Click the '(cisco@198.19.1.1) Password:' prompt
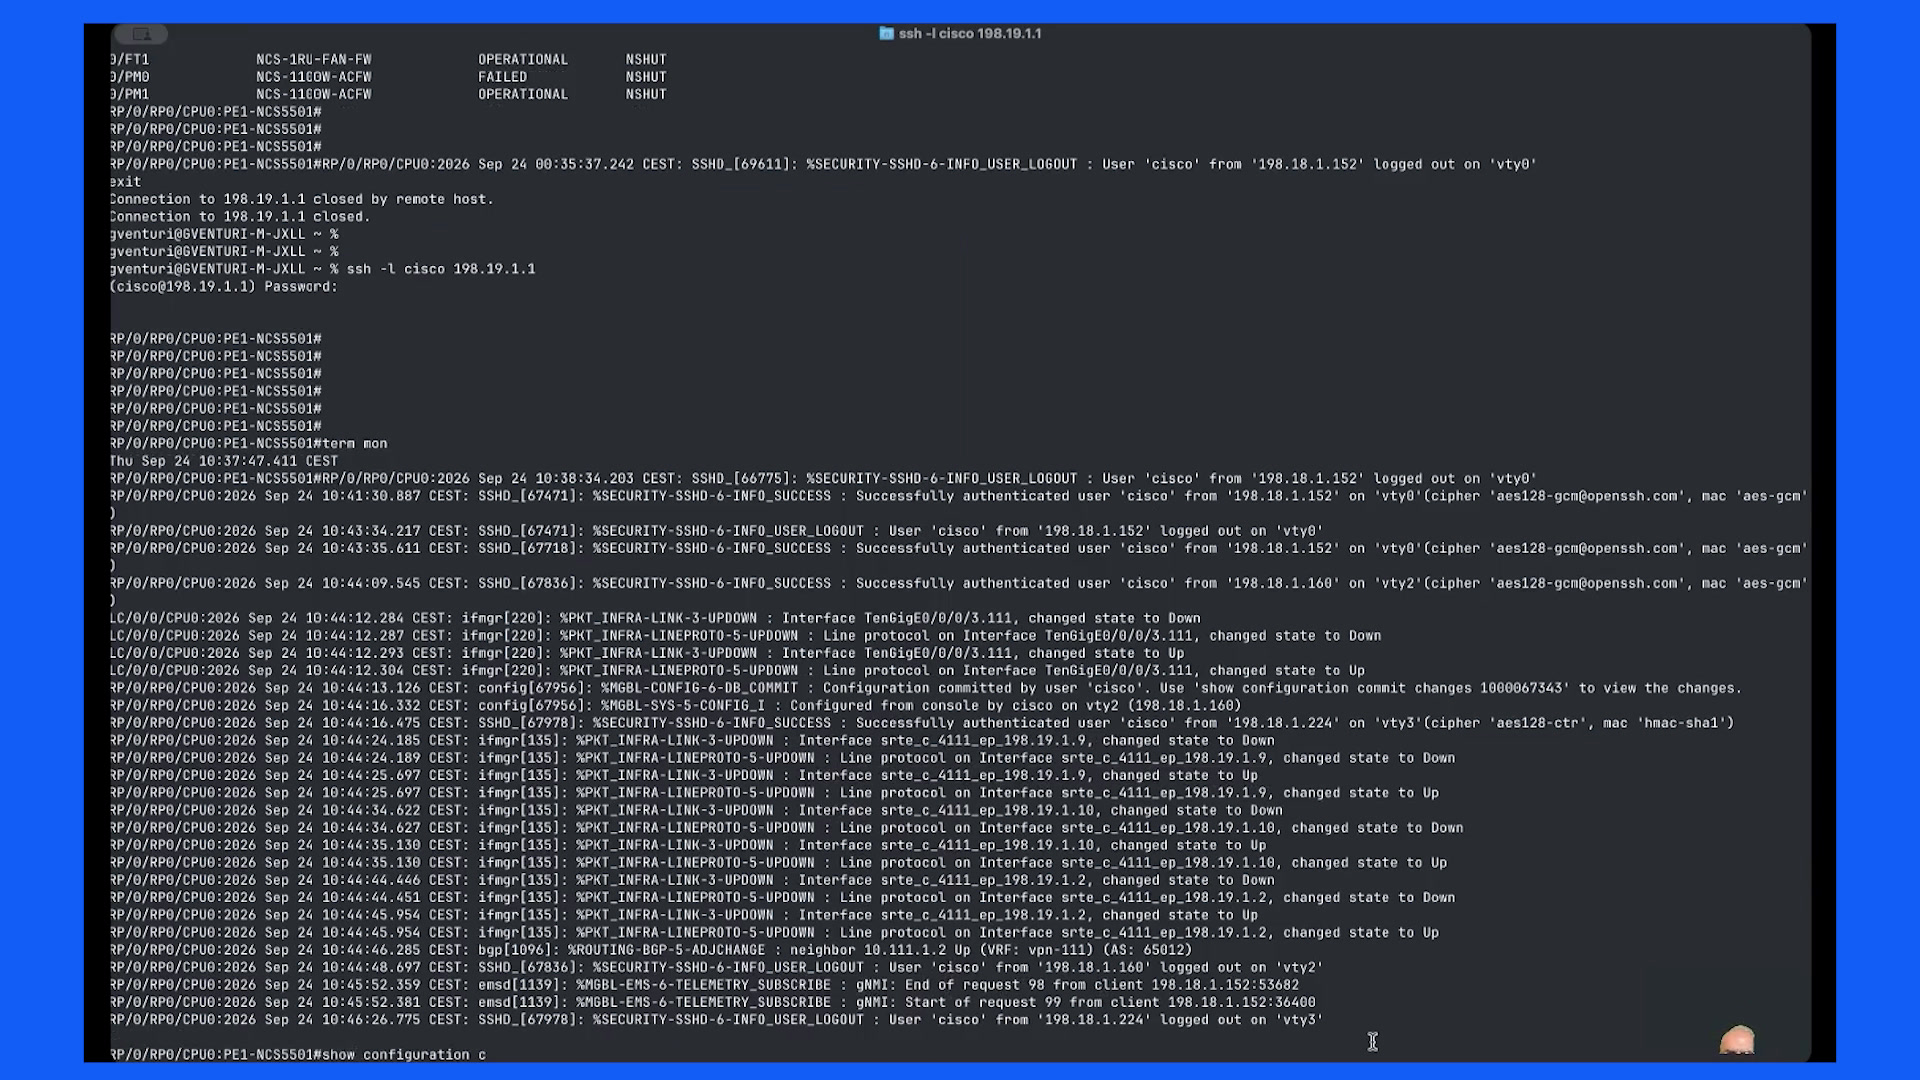The height and width of the screenshot is (1080, 1920). coord(224,287)
